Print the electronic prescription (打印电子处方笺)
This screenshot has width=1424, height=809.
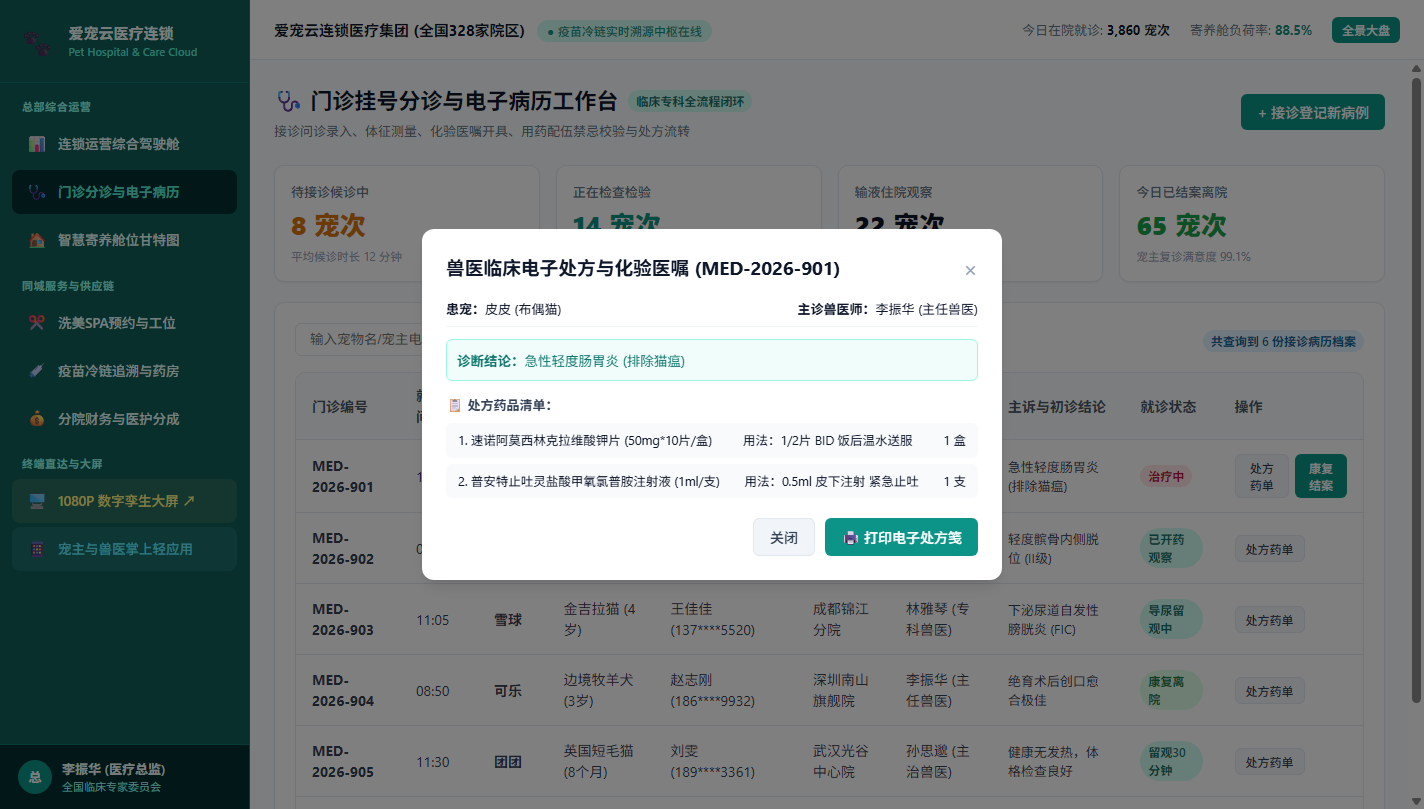(901, 537)
